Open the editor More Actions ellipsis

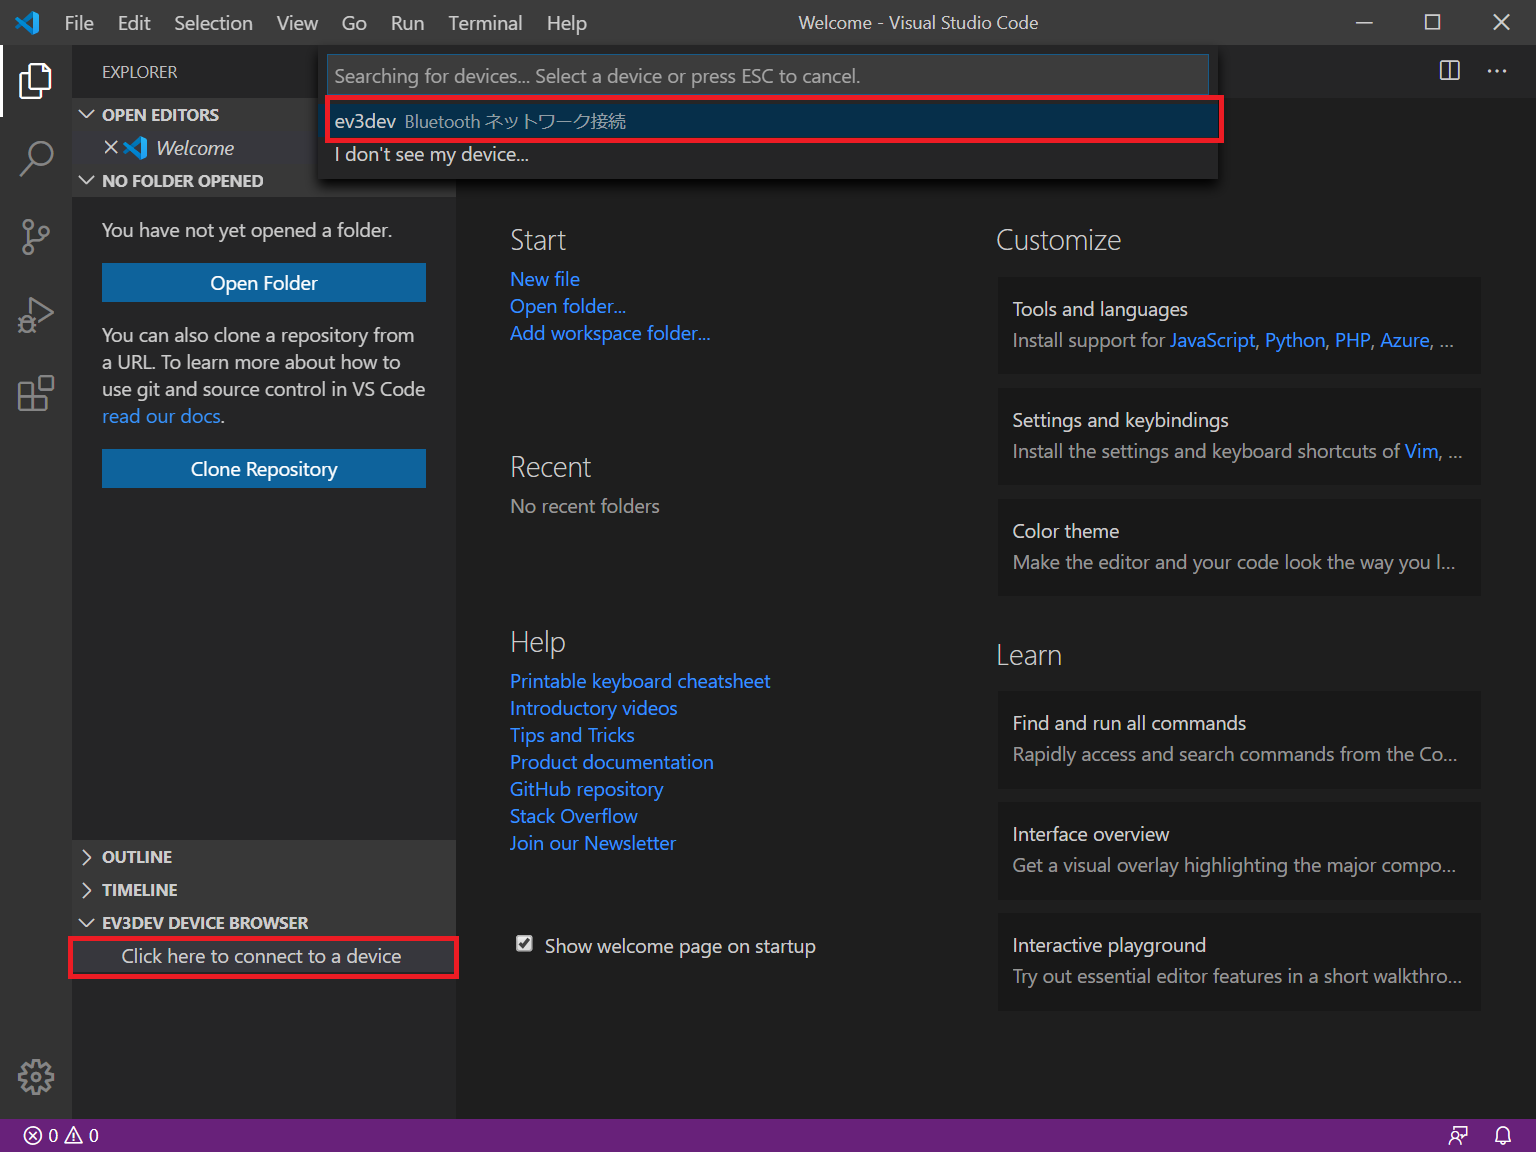click(1497, 70)
